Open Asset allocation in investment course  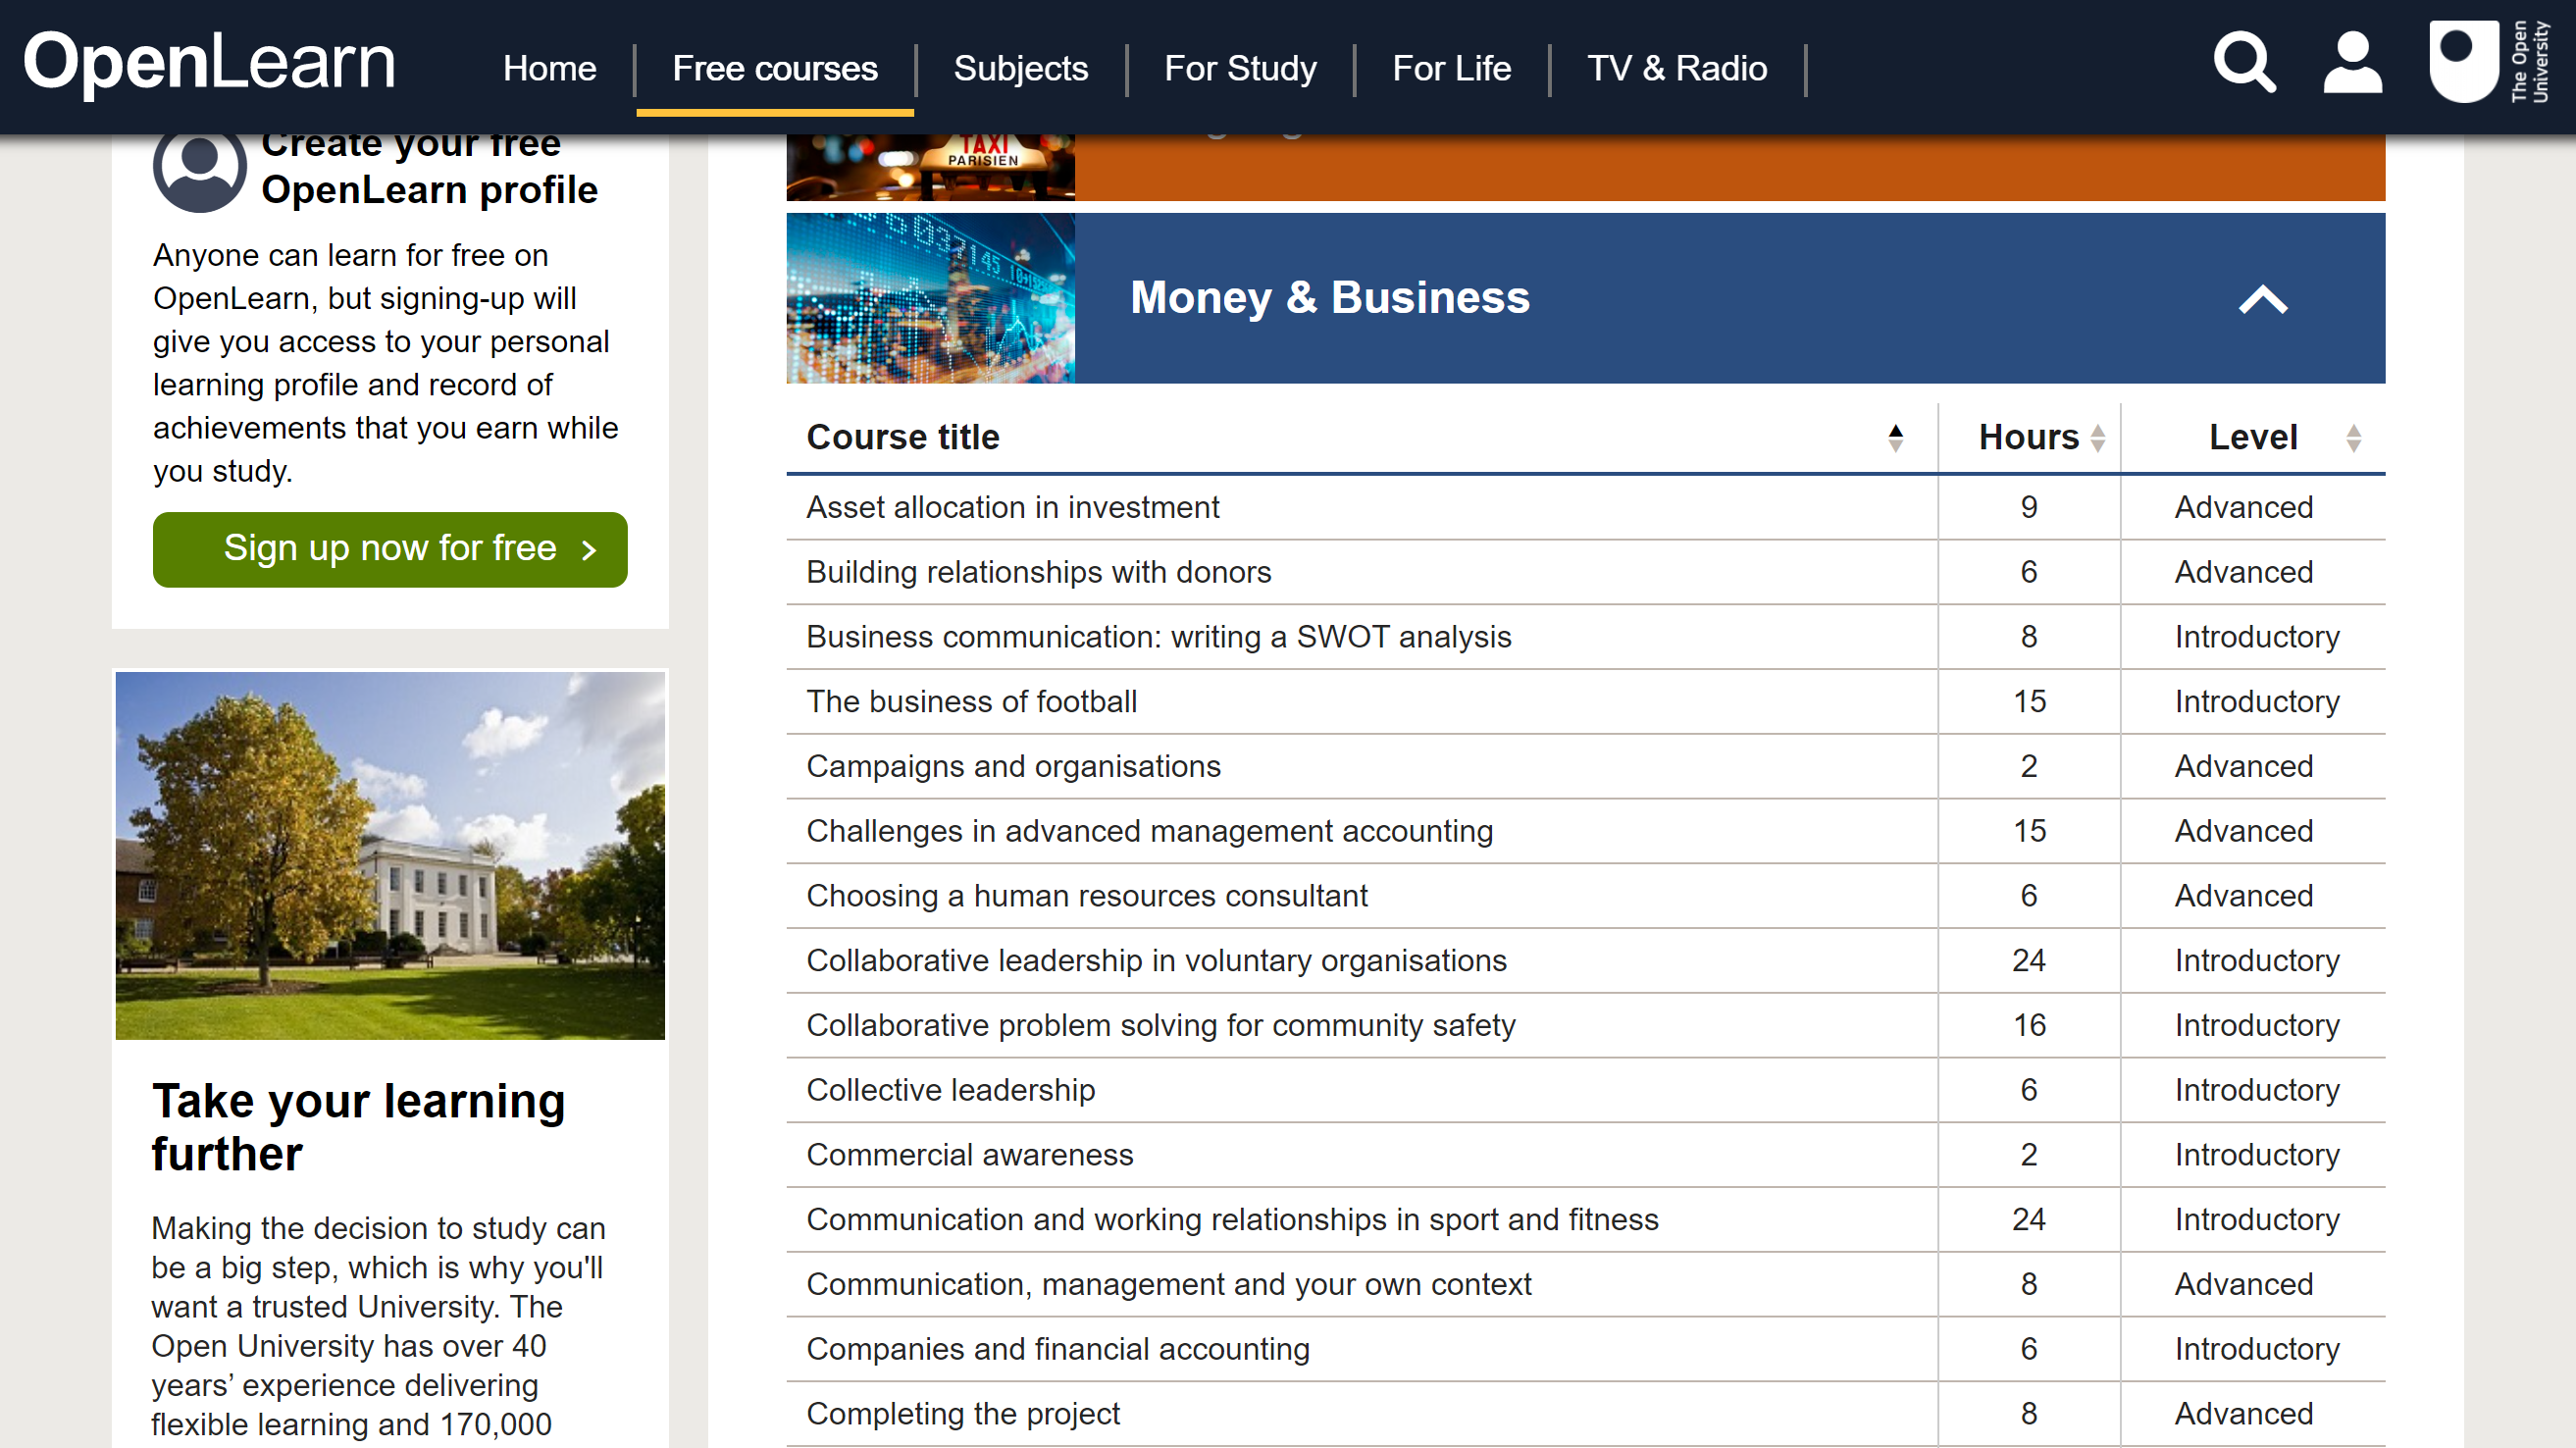tap(1013, 507)
